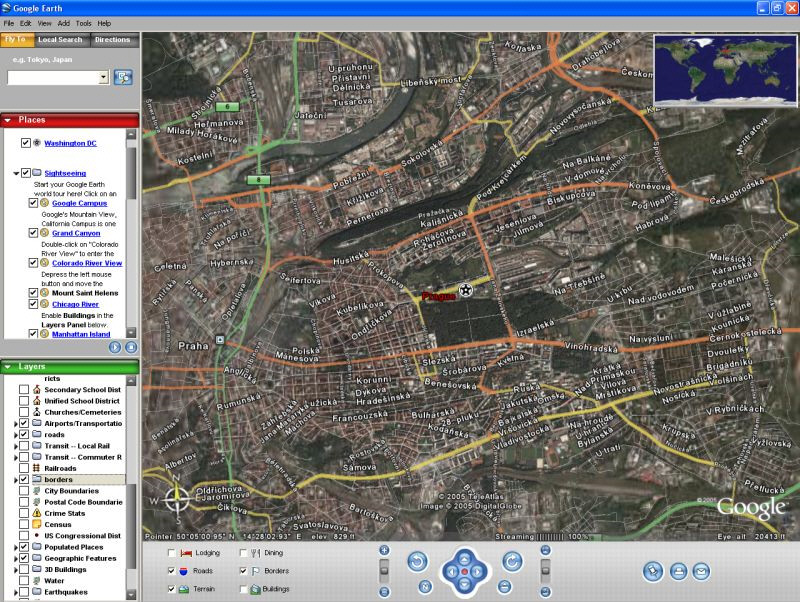Image resolution: width=800 pixels, height=602 pixels.
Task: Collapse the Sightseeing folder triangle
Action: click(x=16, y=173)
